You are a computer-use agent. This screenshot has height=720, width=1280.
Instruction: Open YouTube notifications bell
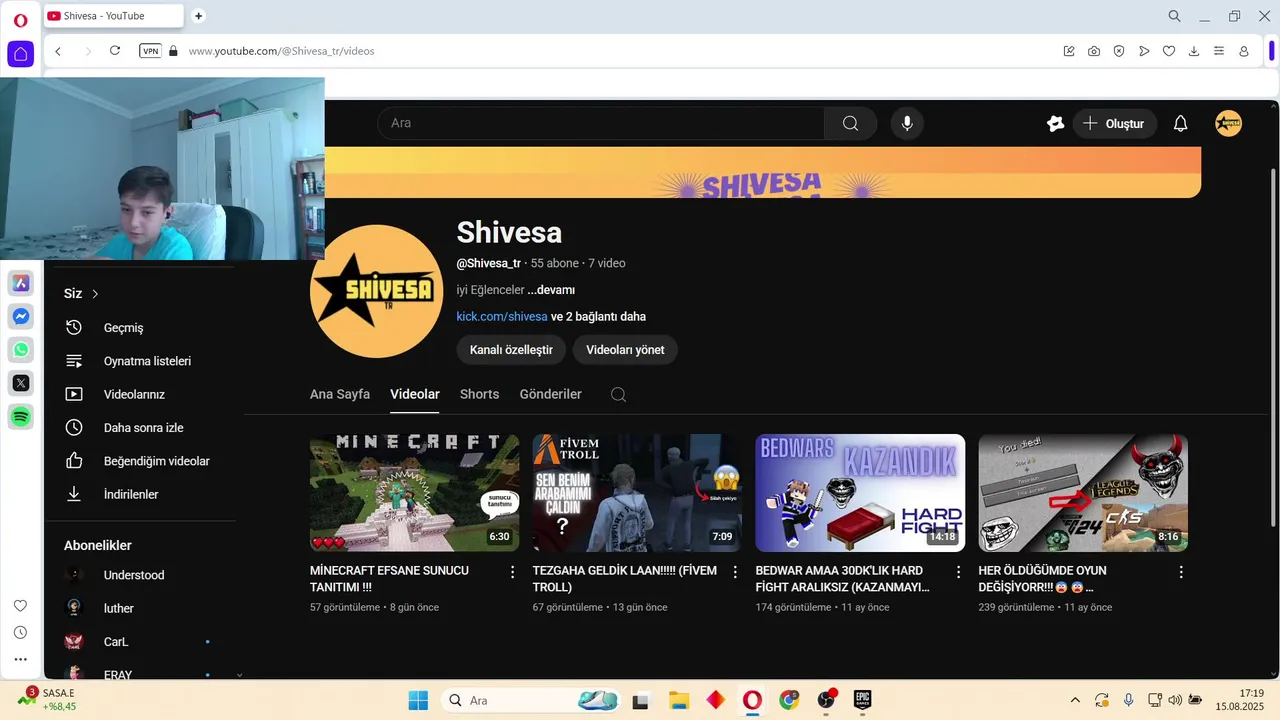(x=1180, y=123)
